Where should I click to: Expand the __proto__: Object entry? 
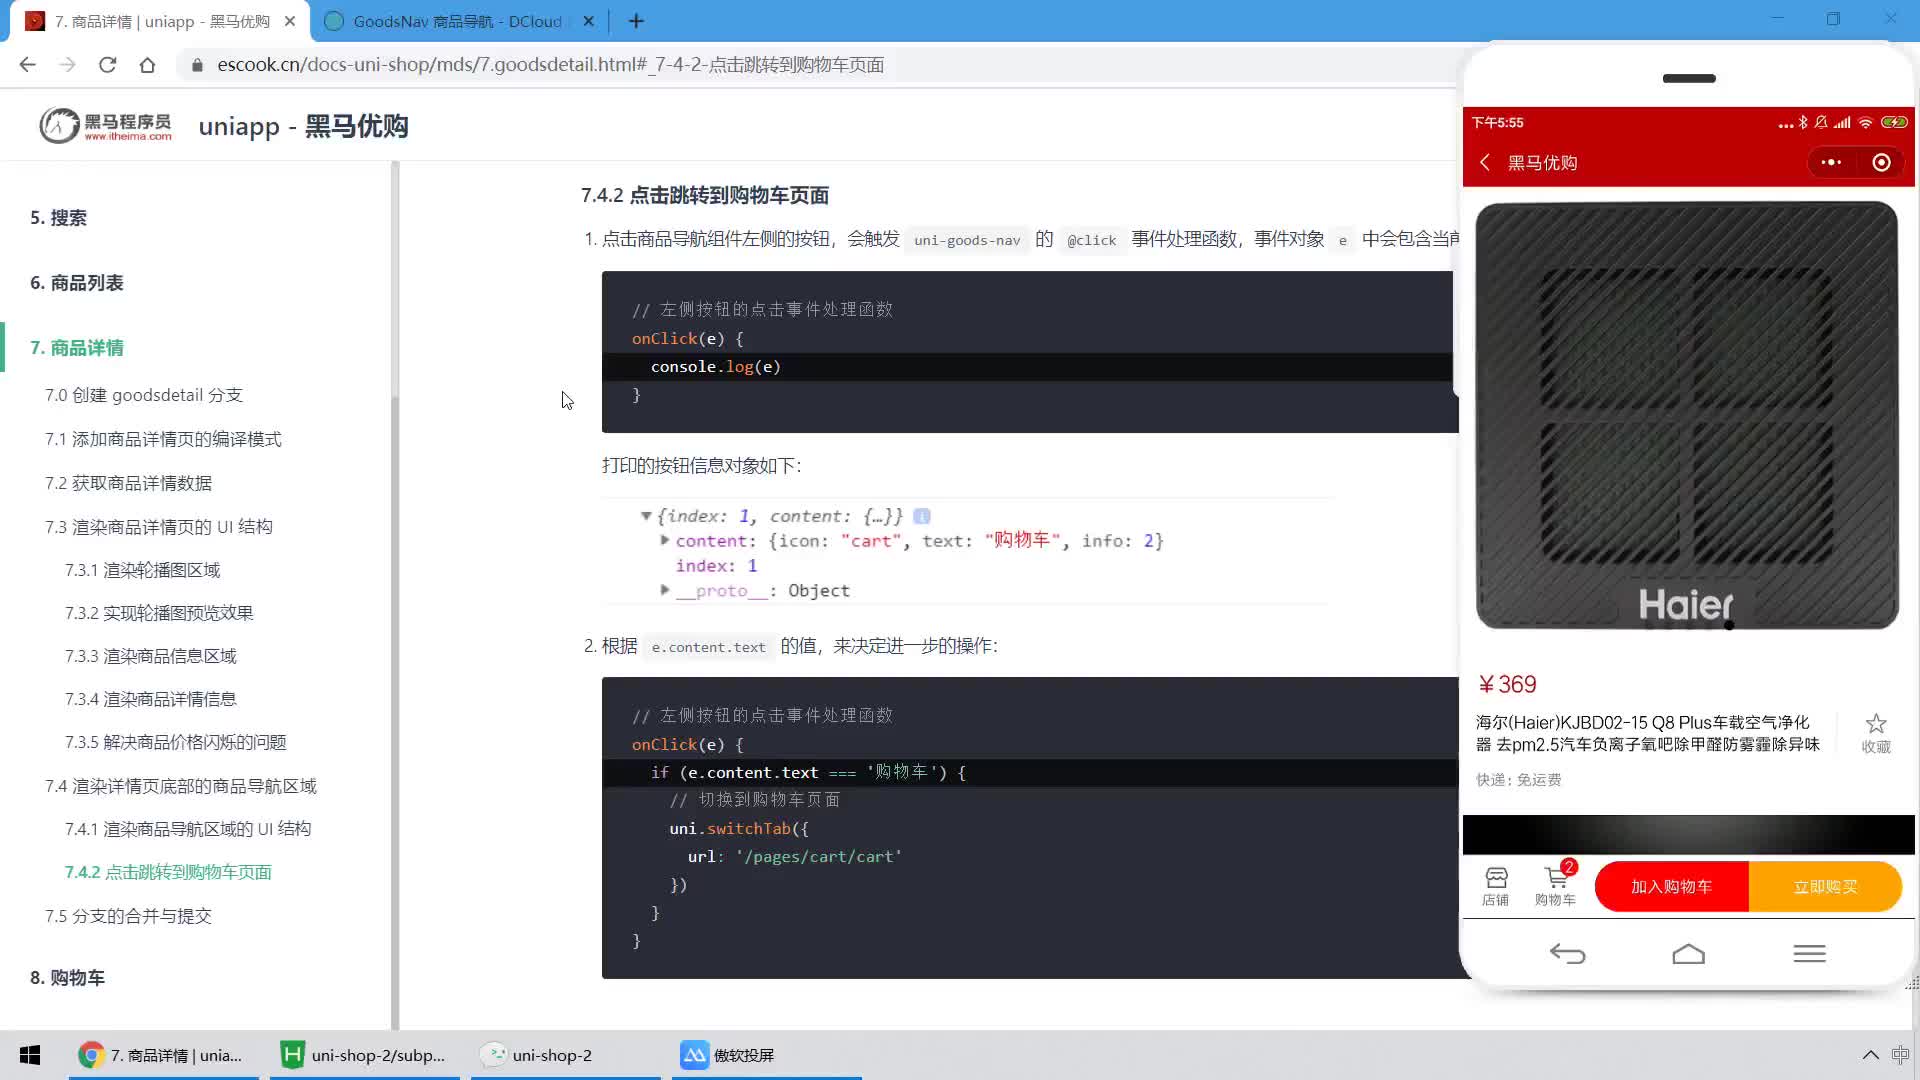[x=665, y=590]
